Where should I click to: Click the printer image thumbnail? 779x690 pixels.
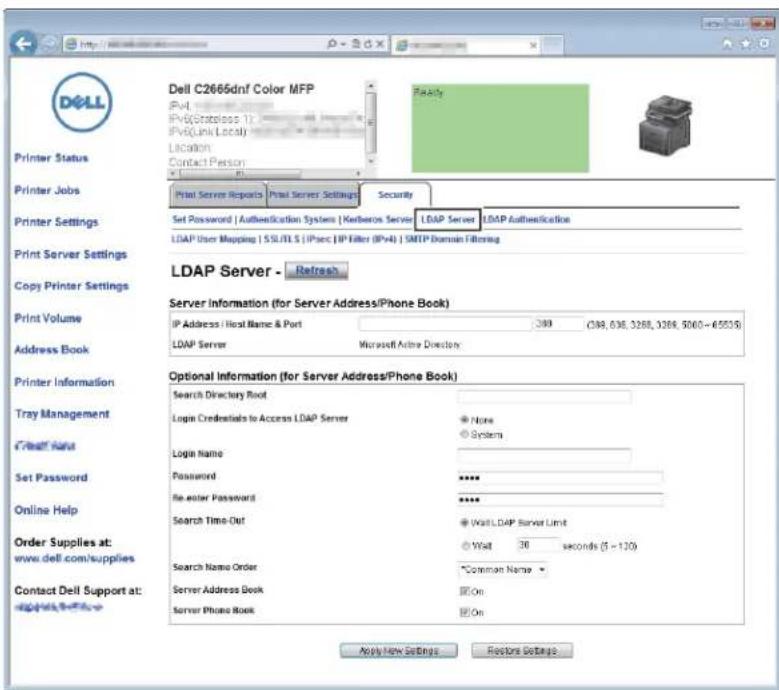point(665,124)
